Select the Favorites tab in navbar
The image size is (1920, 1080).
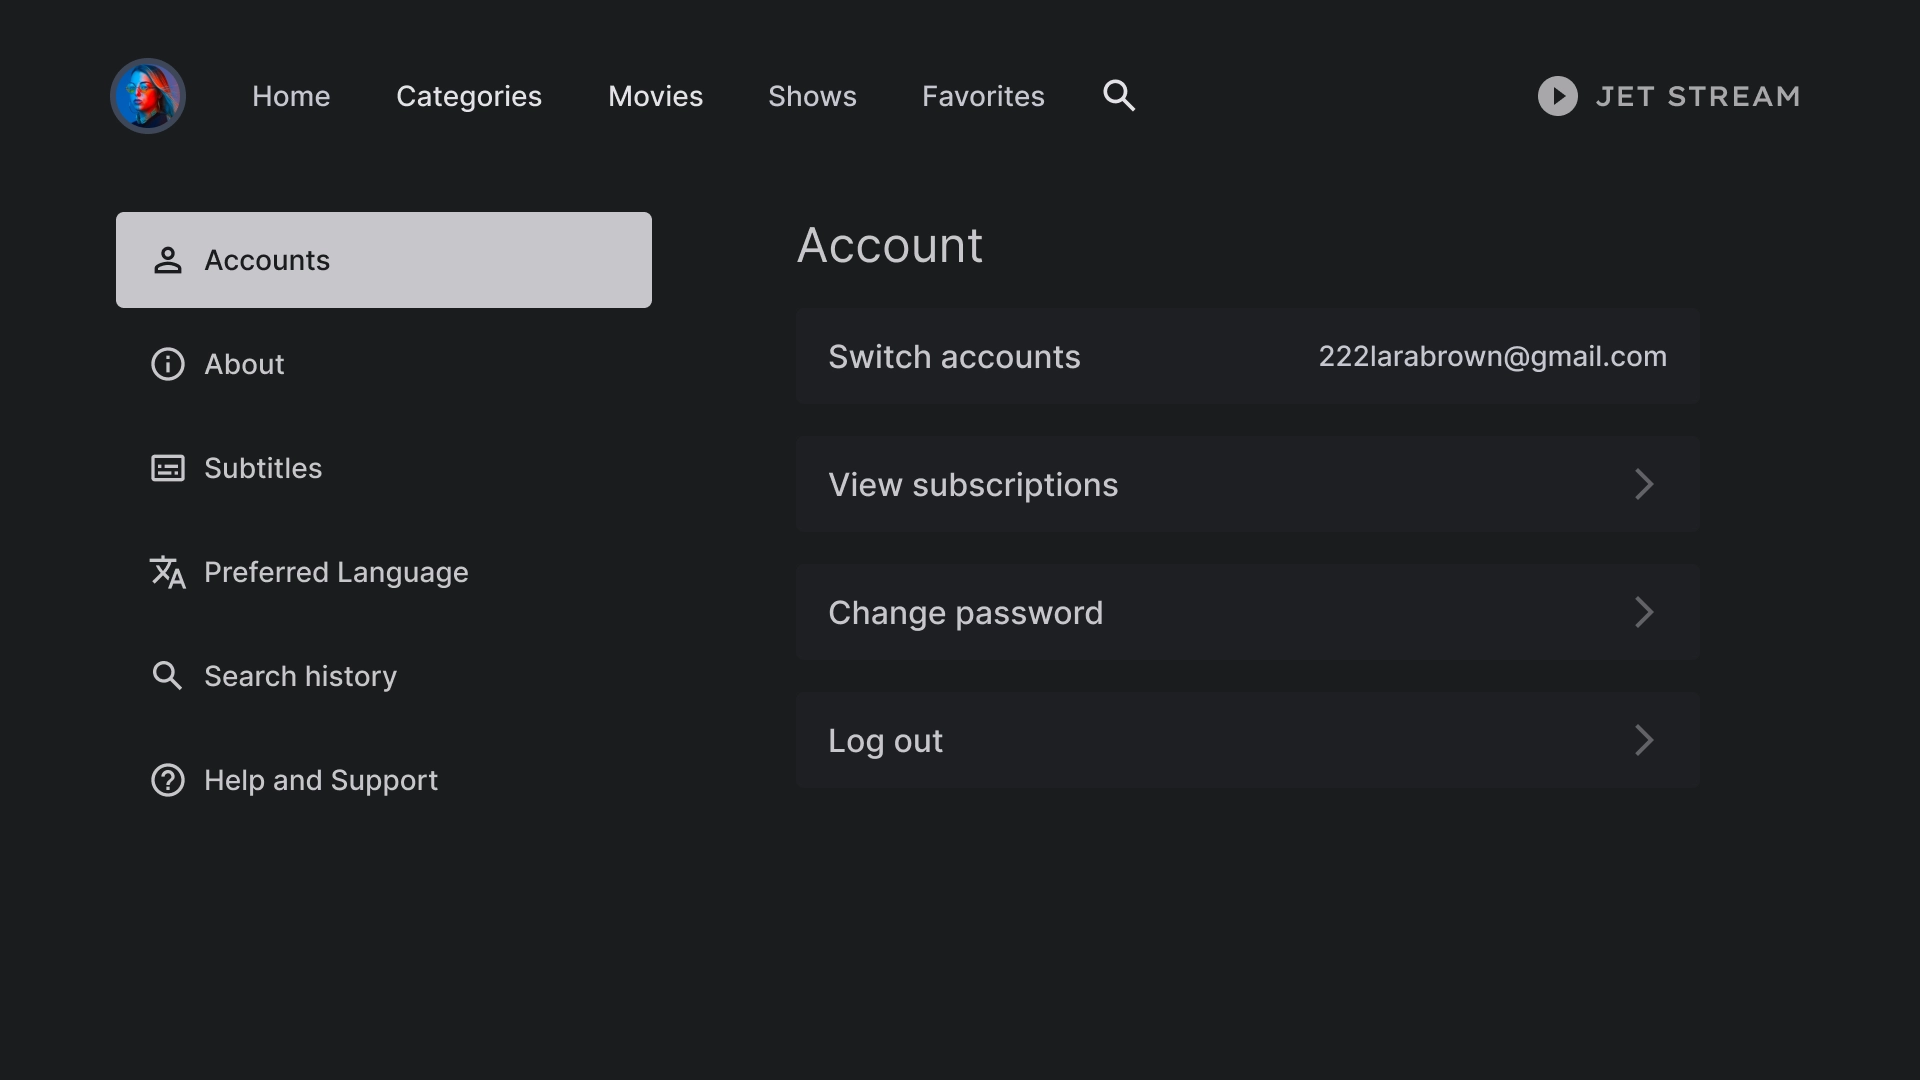point(984,95)
